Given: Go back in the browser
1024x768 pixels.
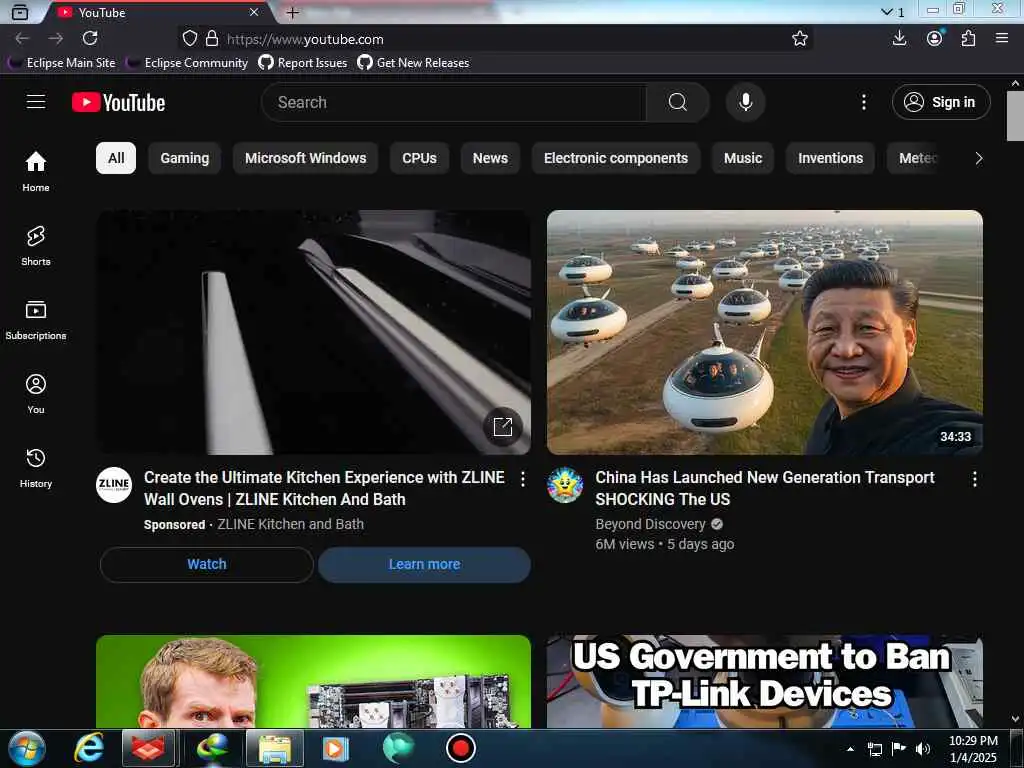Looking at the screenshot, I should tap(22, 39).
